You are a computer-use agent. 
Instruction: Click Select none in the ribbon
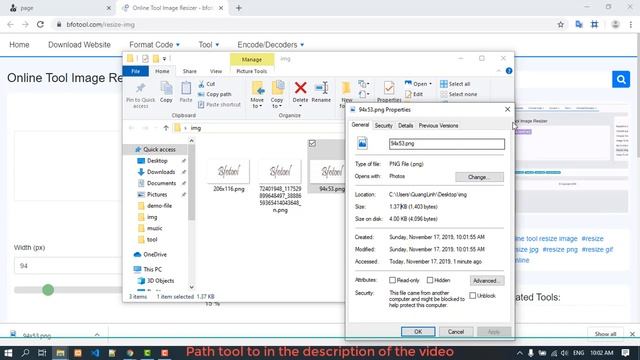click(459, 94)
